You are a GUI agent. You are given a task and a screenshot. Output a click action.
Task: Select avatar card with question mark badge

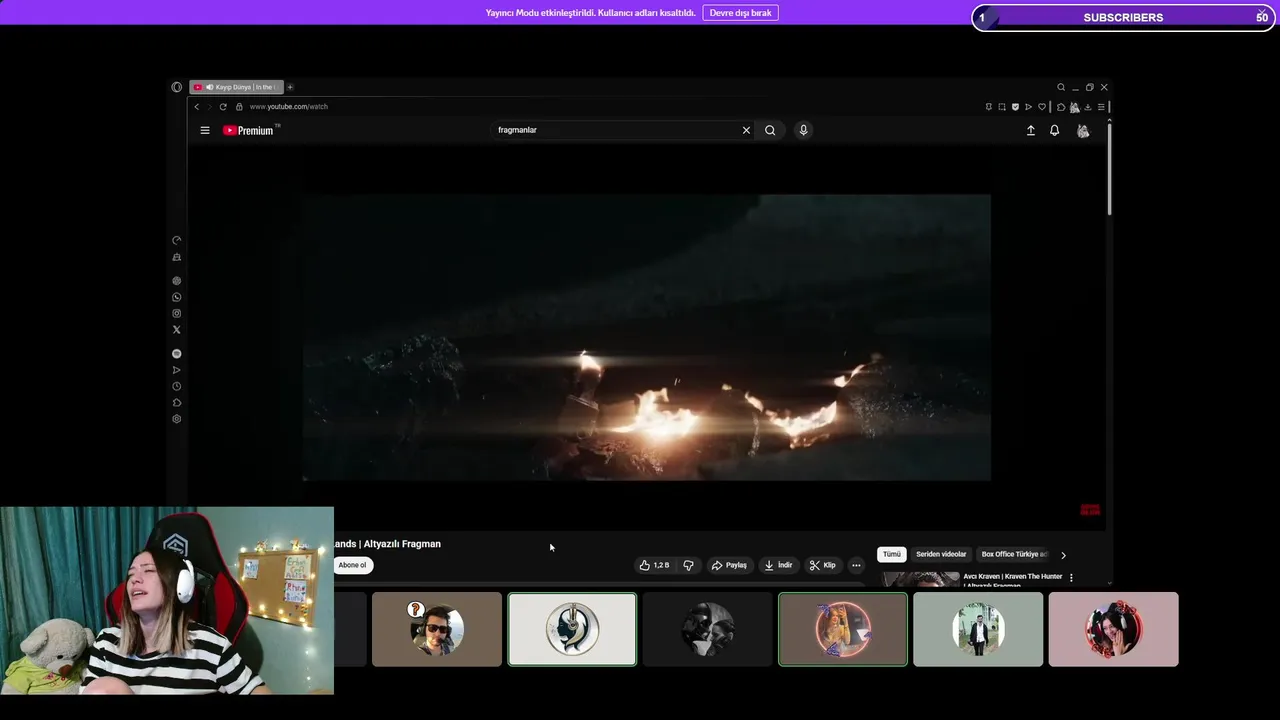[x=437, y=629]
